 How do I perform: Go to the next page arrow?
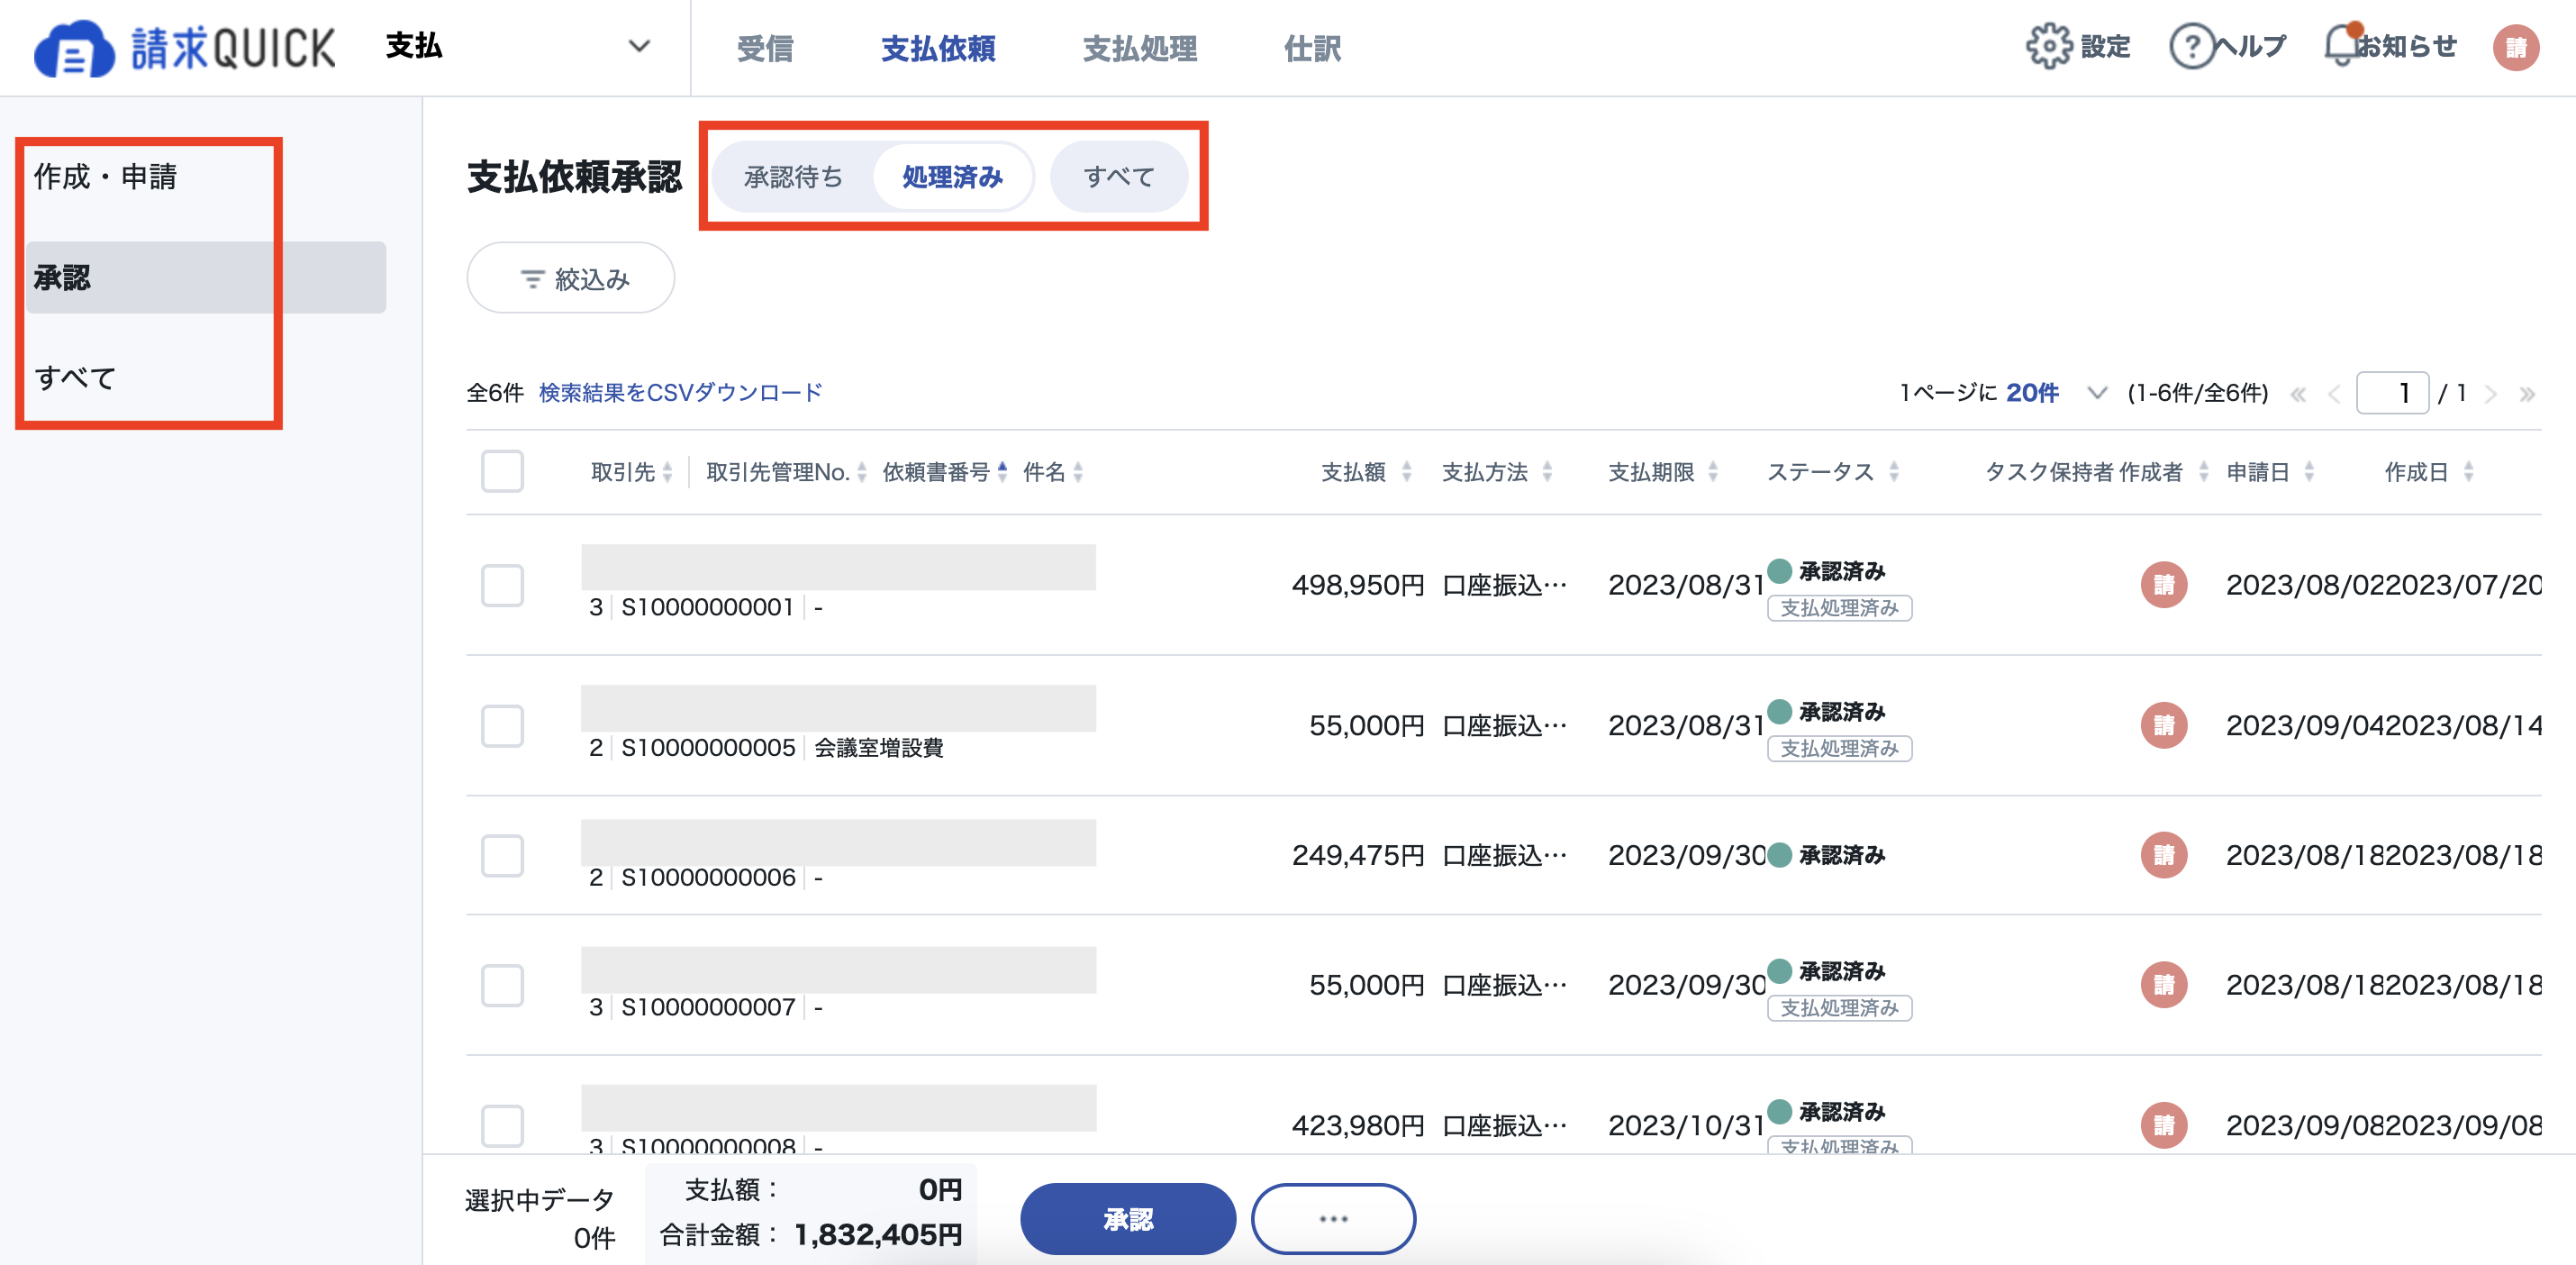(2491, 394)
